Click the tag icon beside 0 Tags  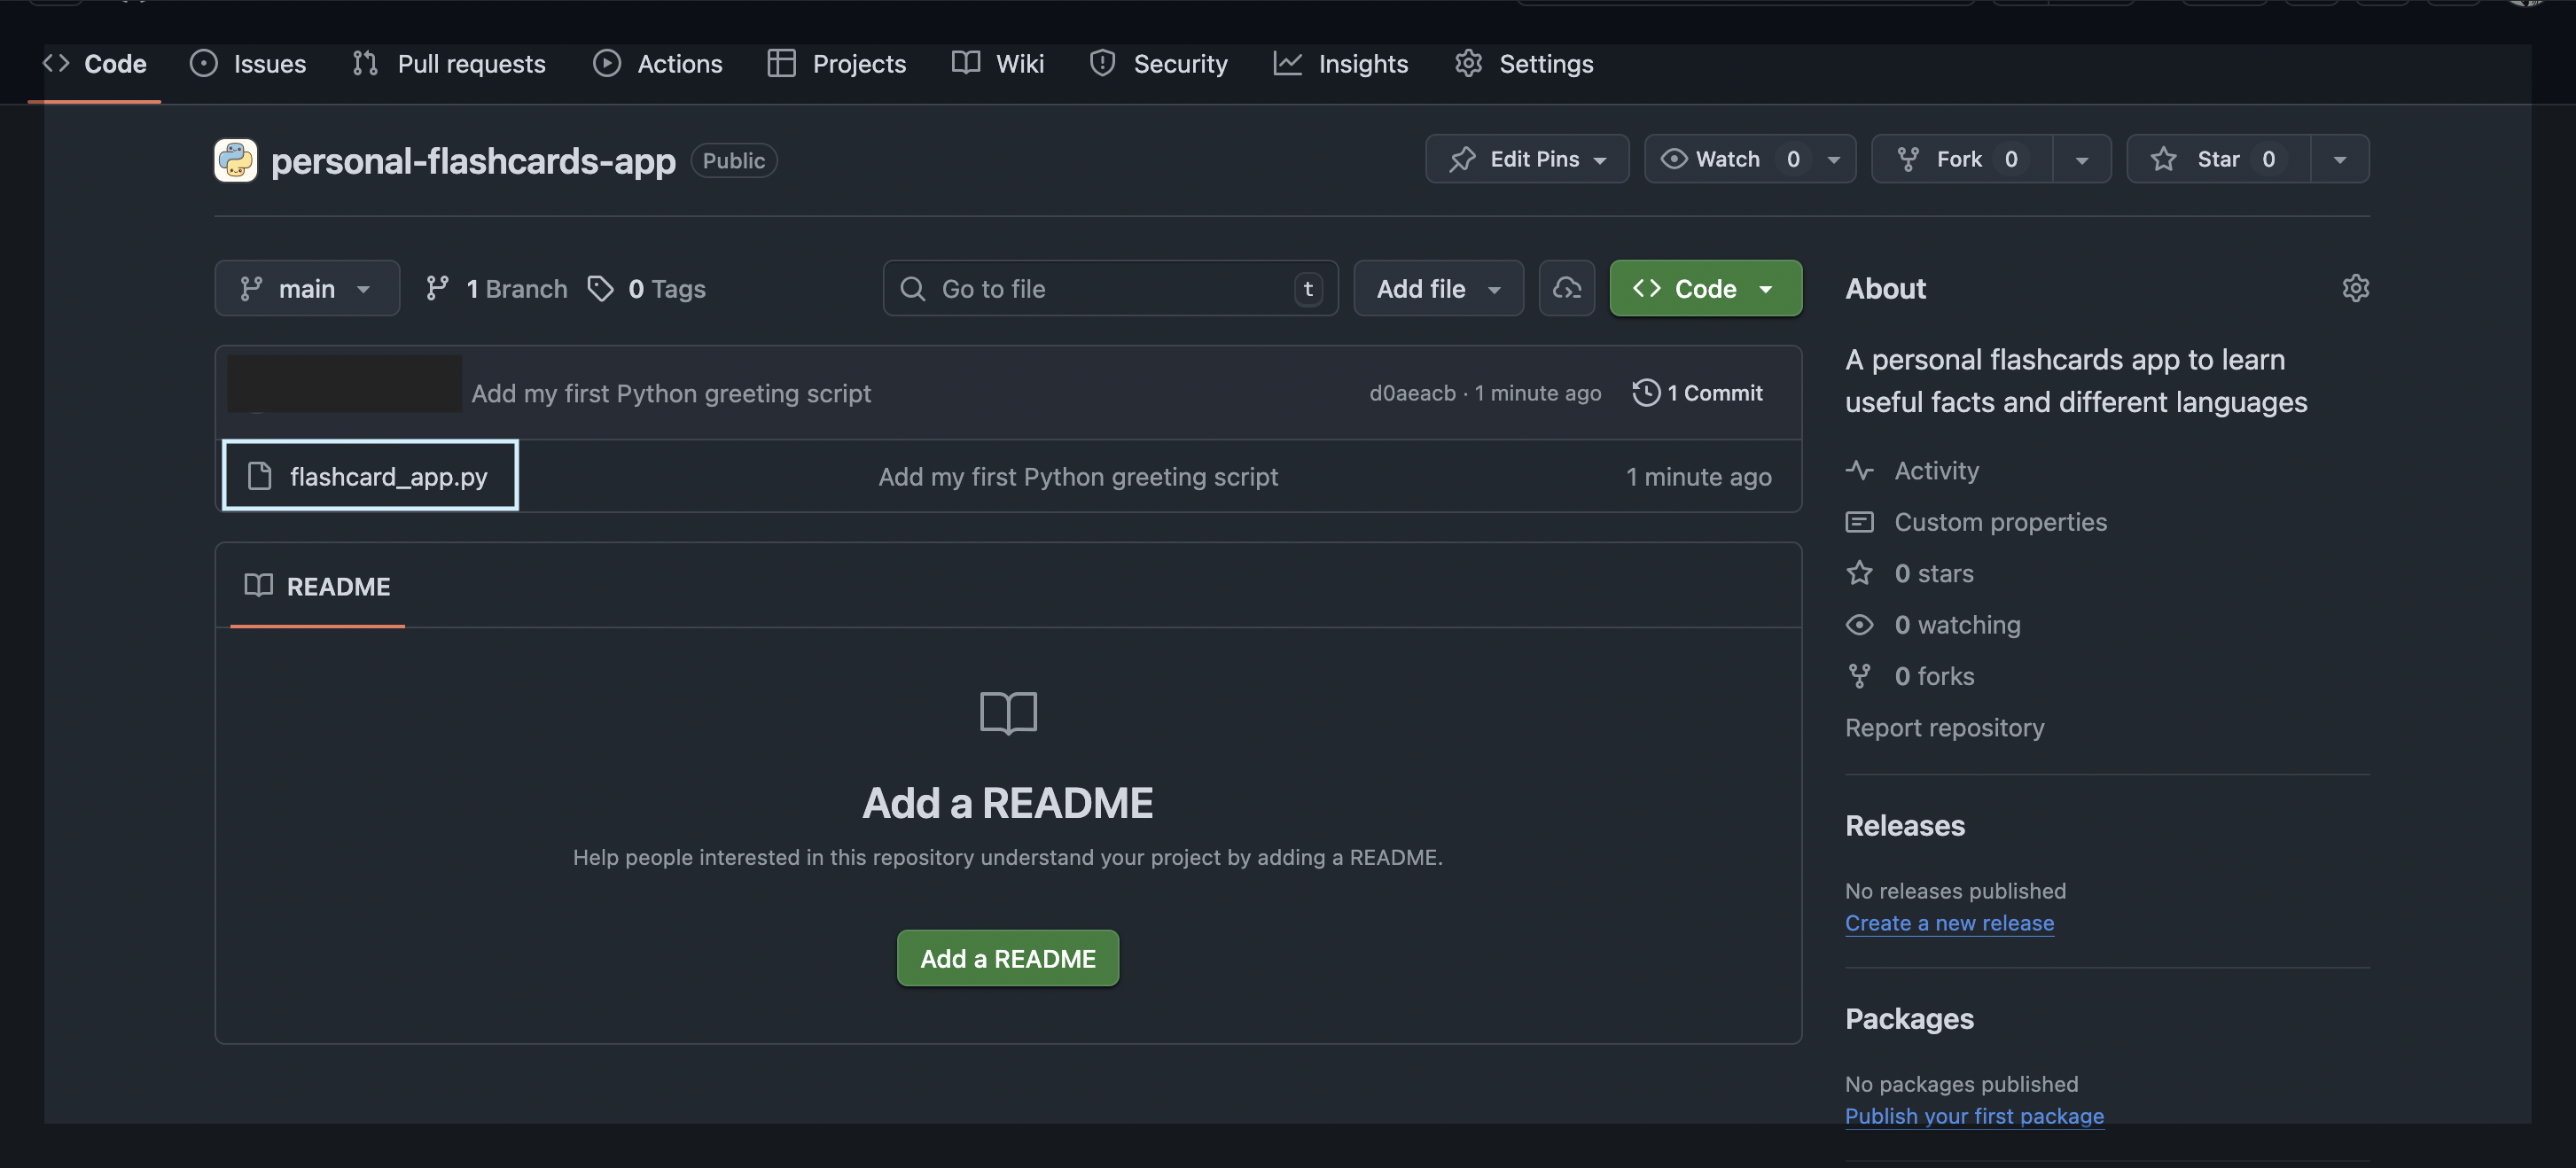point(600,288)
